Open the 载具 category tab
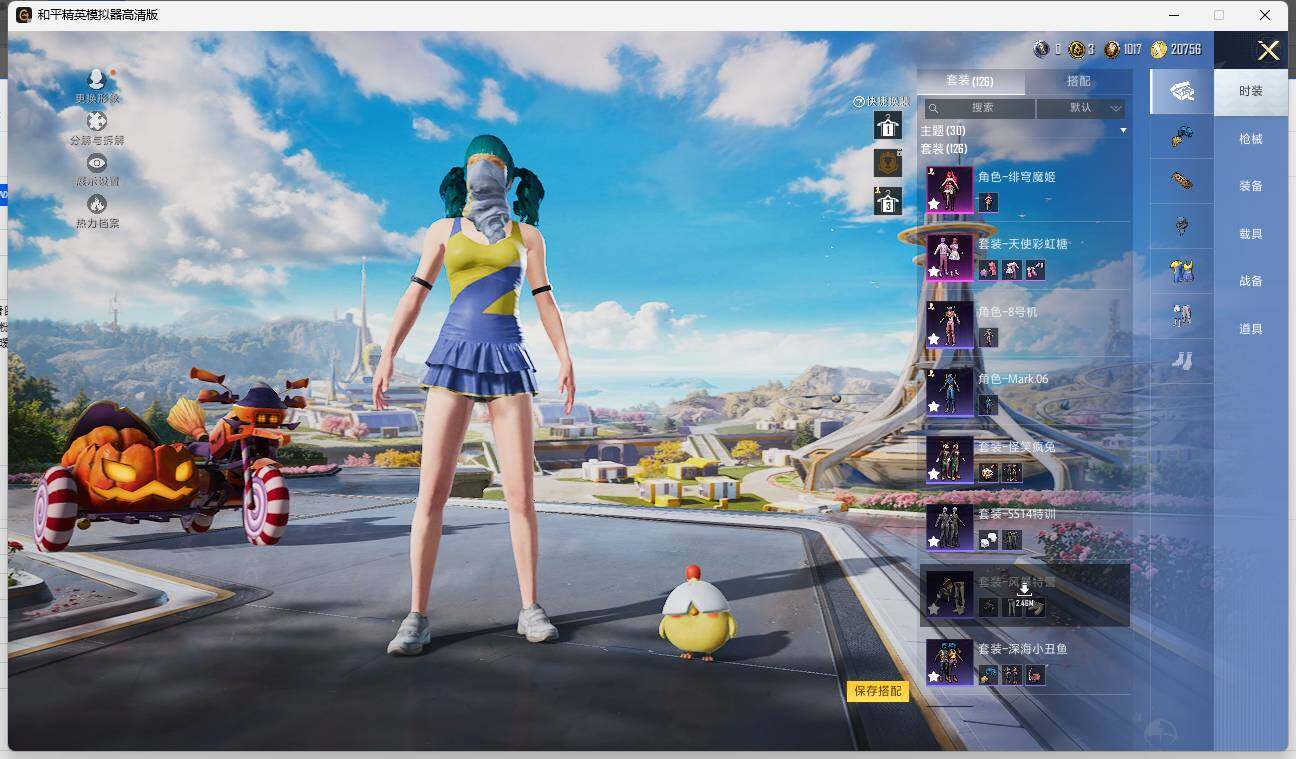The height and width of the screenshot is (759, 1296). coord(1250,234)
